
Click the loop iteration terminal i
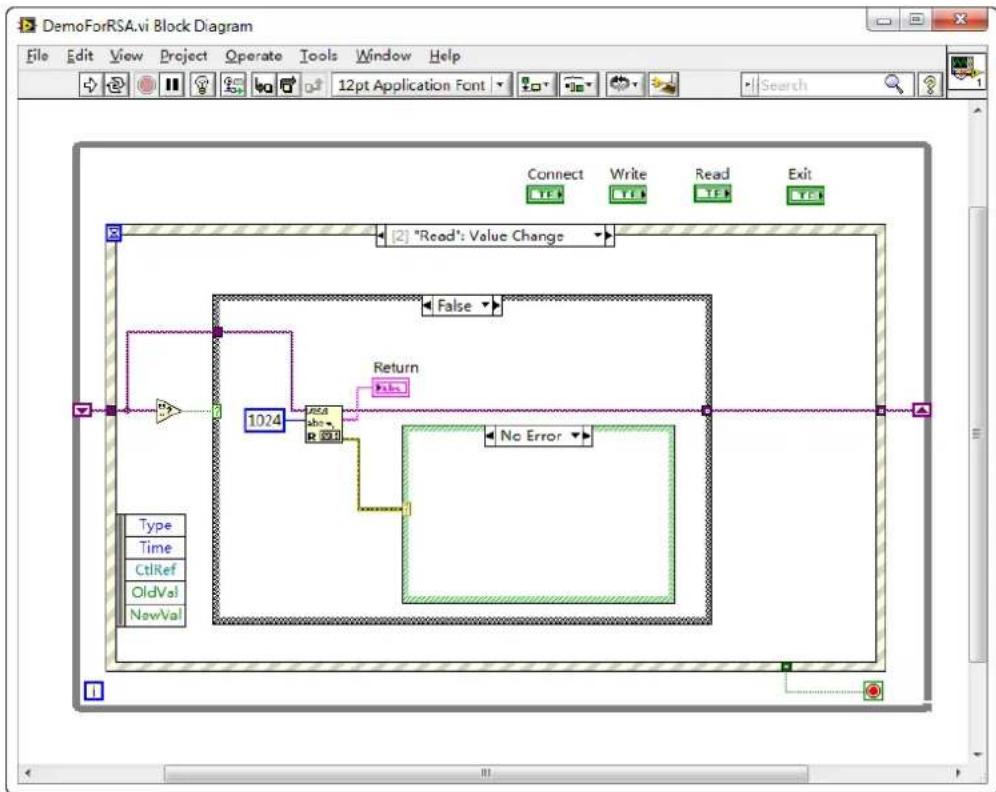pyautogui.click(x=94, y=690)
